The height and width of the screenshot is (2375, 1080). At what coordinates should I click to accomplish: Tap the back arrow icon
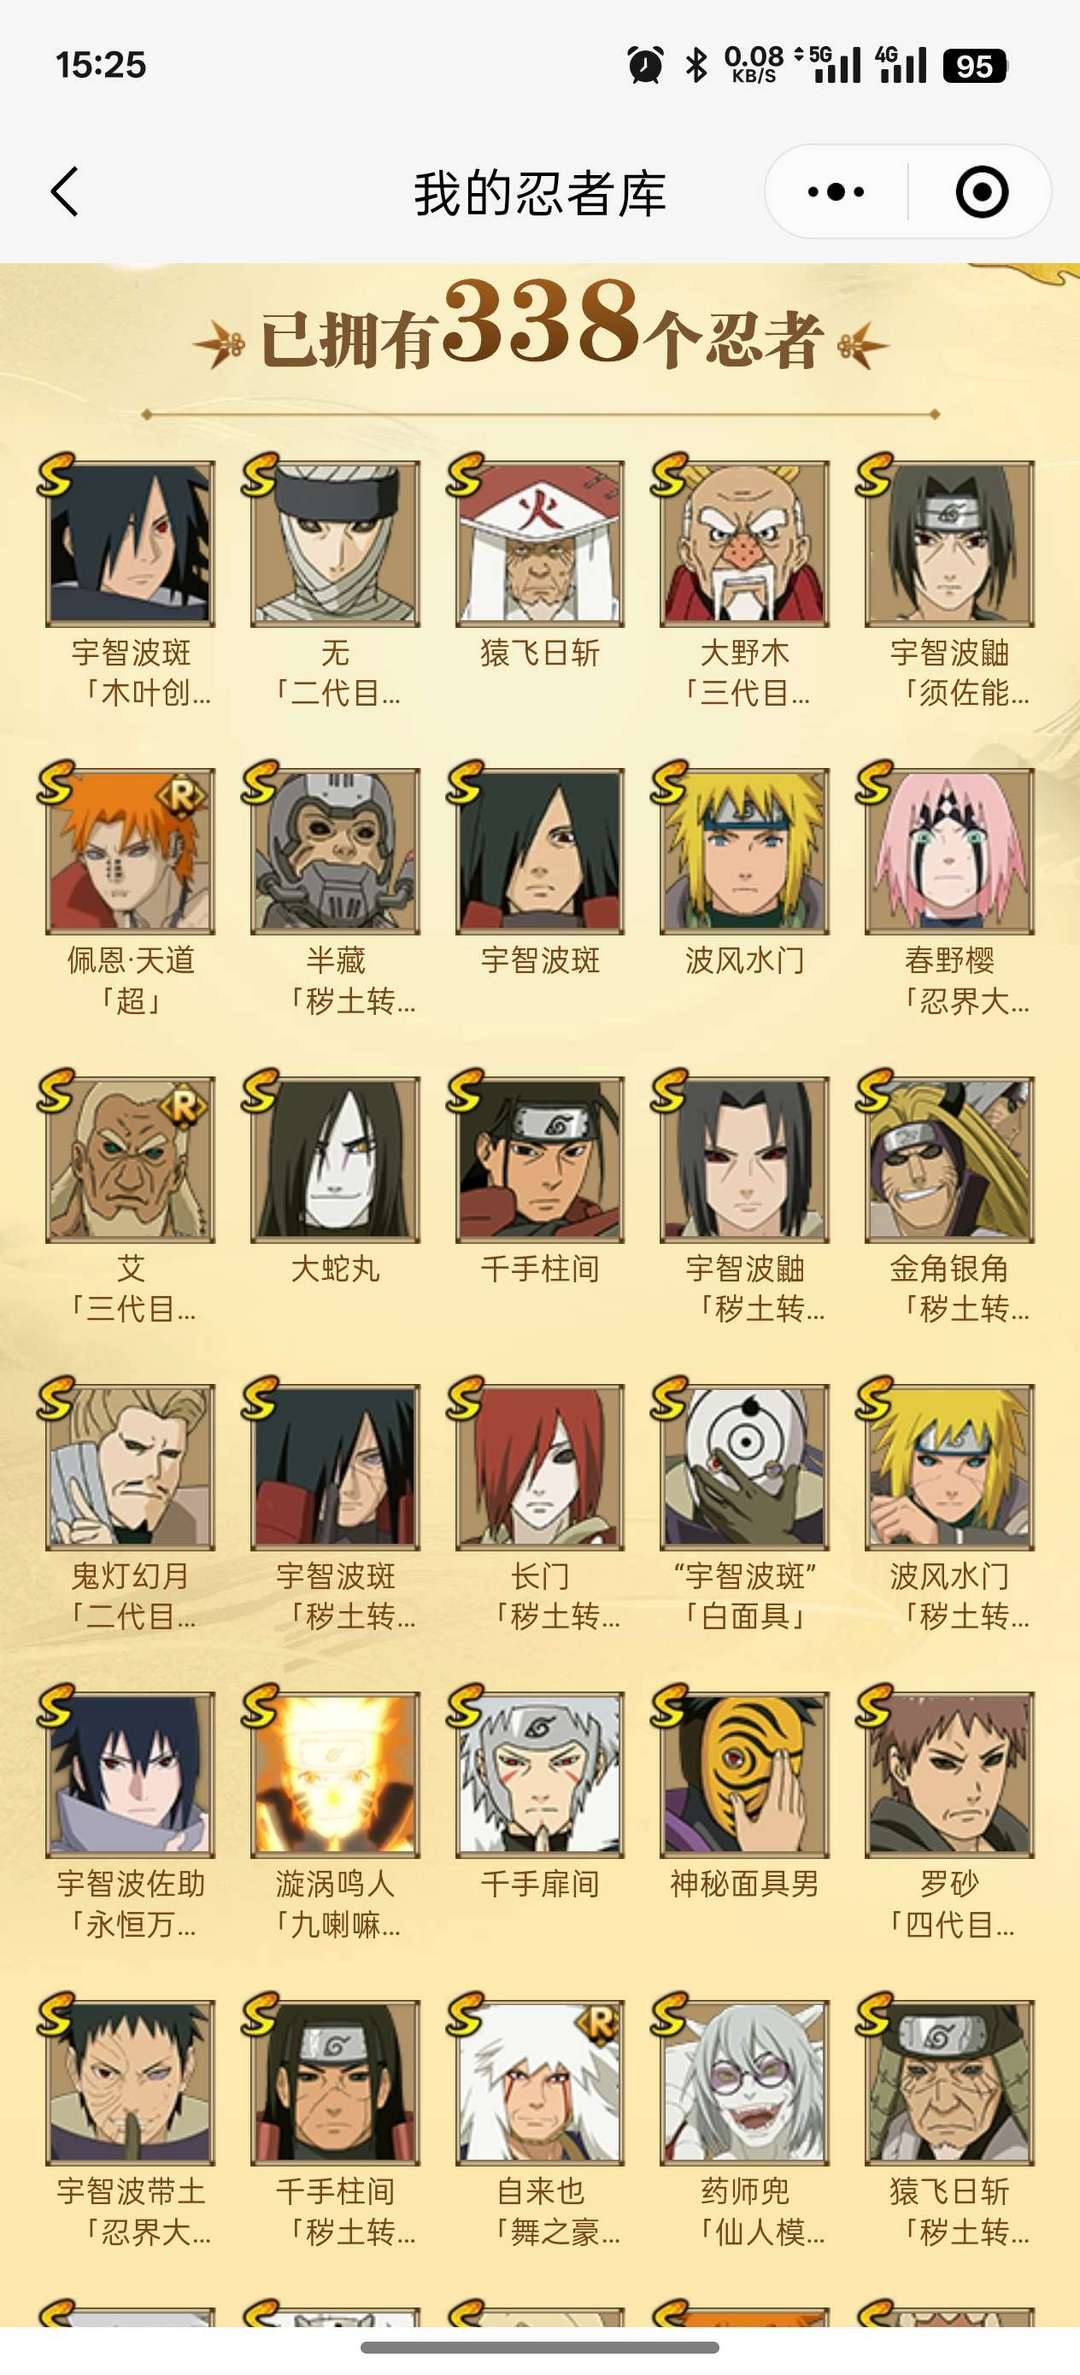coord(65,192)
